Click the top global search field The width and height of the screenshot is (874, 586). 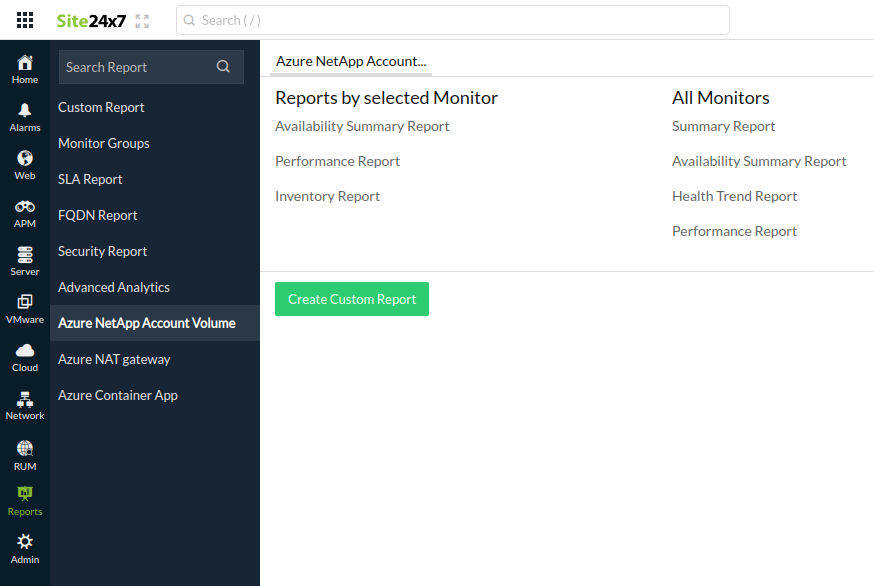[x=450, y=19]
